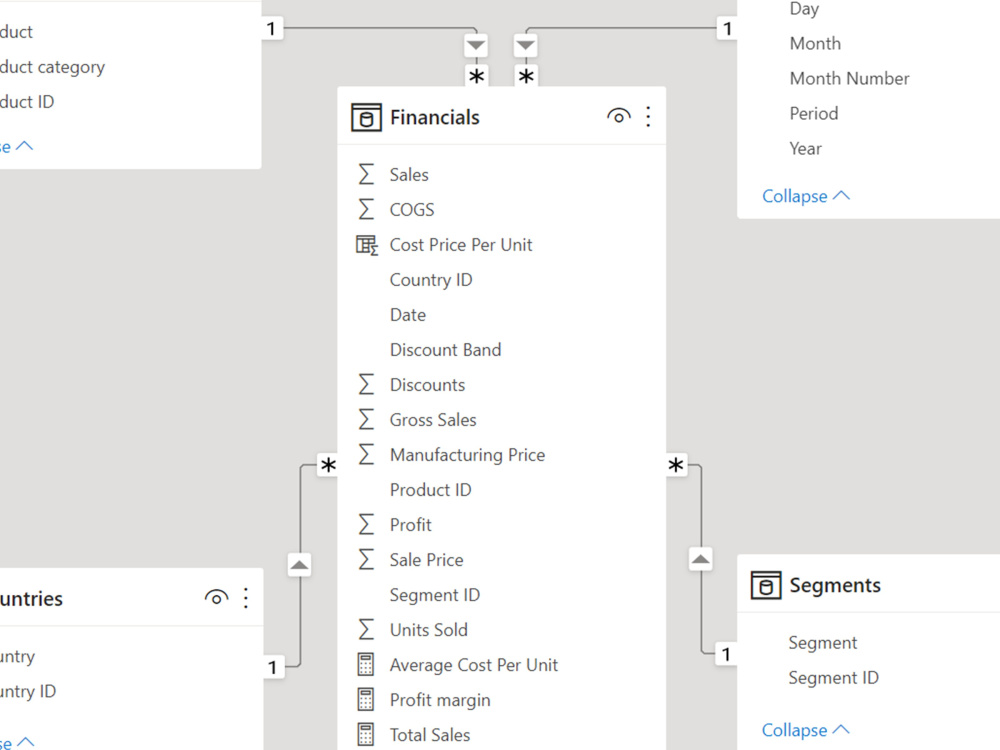Click the calculator icon beside Total Sales
Image resolution: width=1000 pixels, height=750 pixels.
tap(367, 734)
